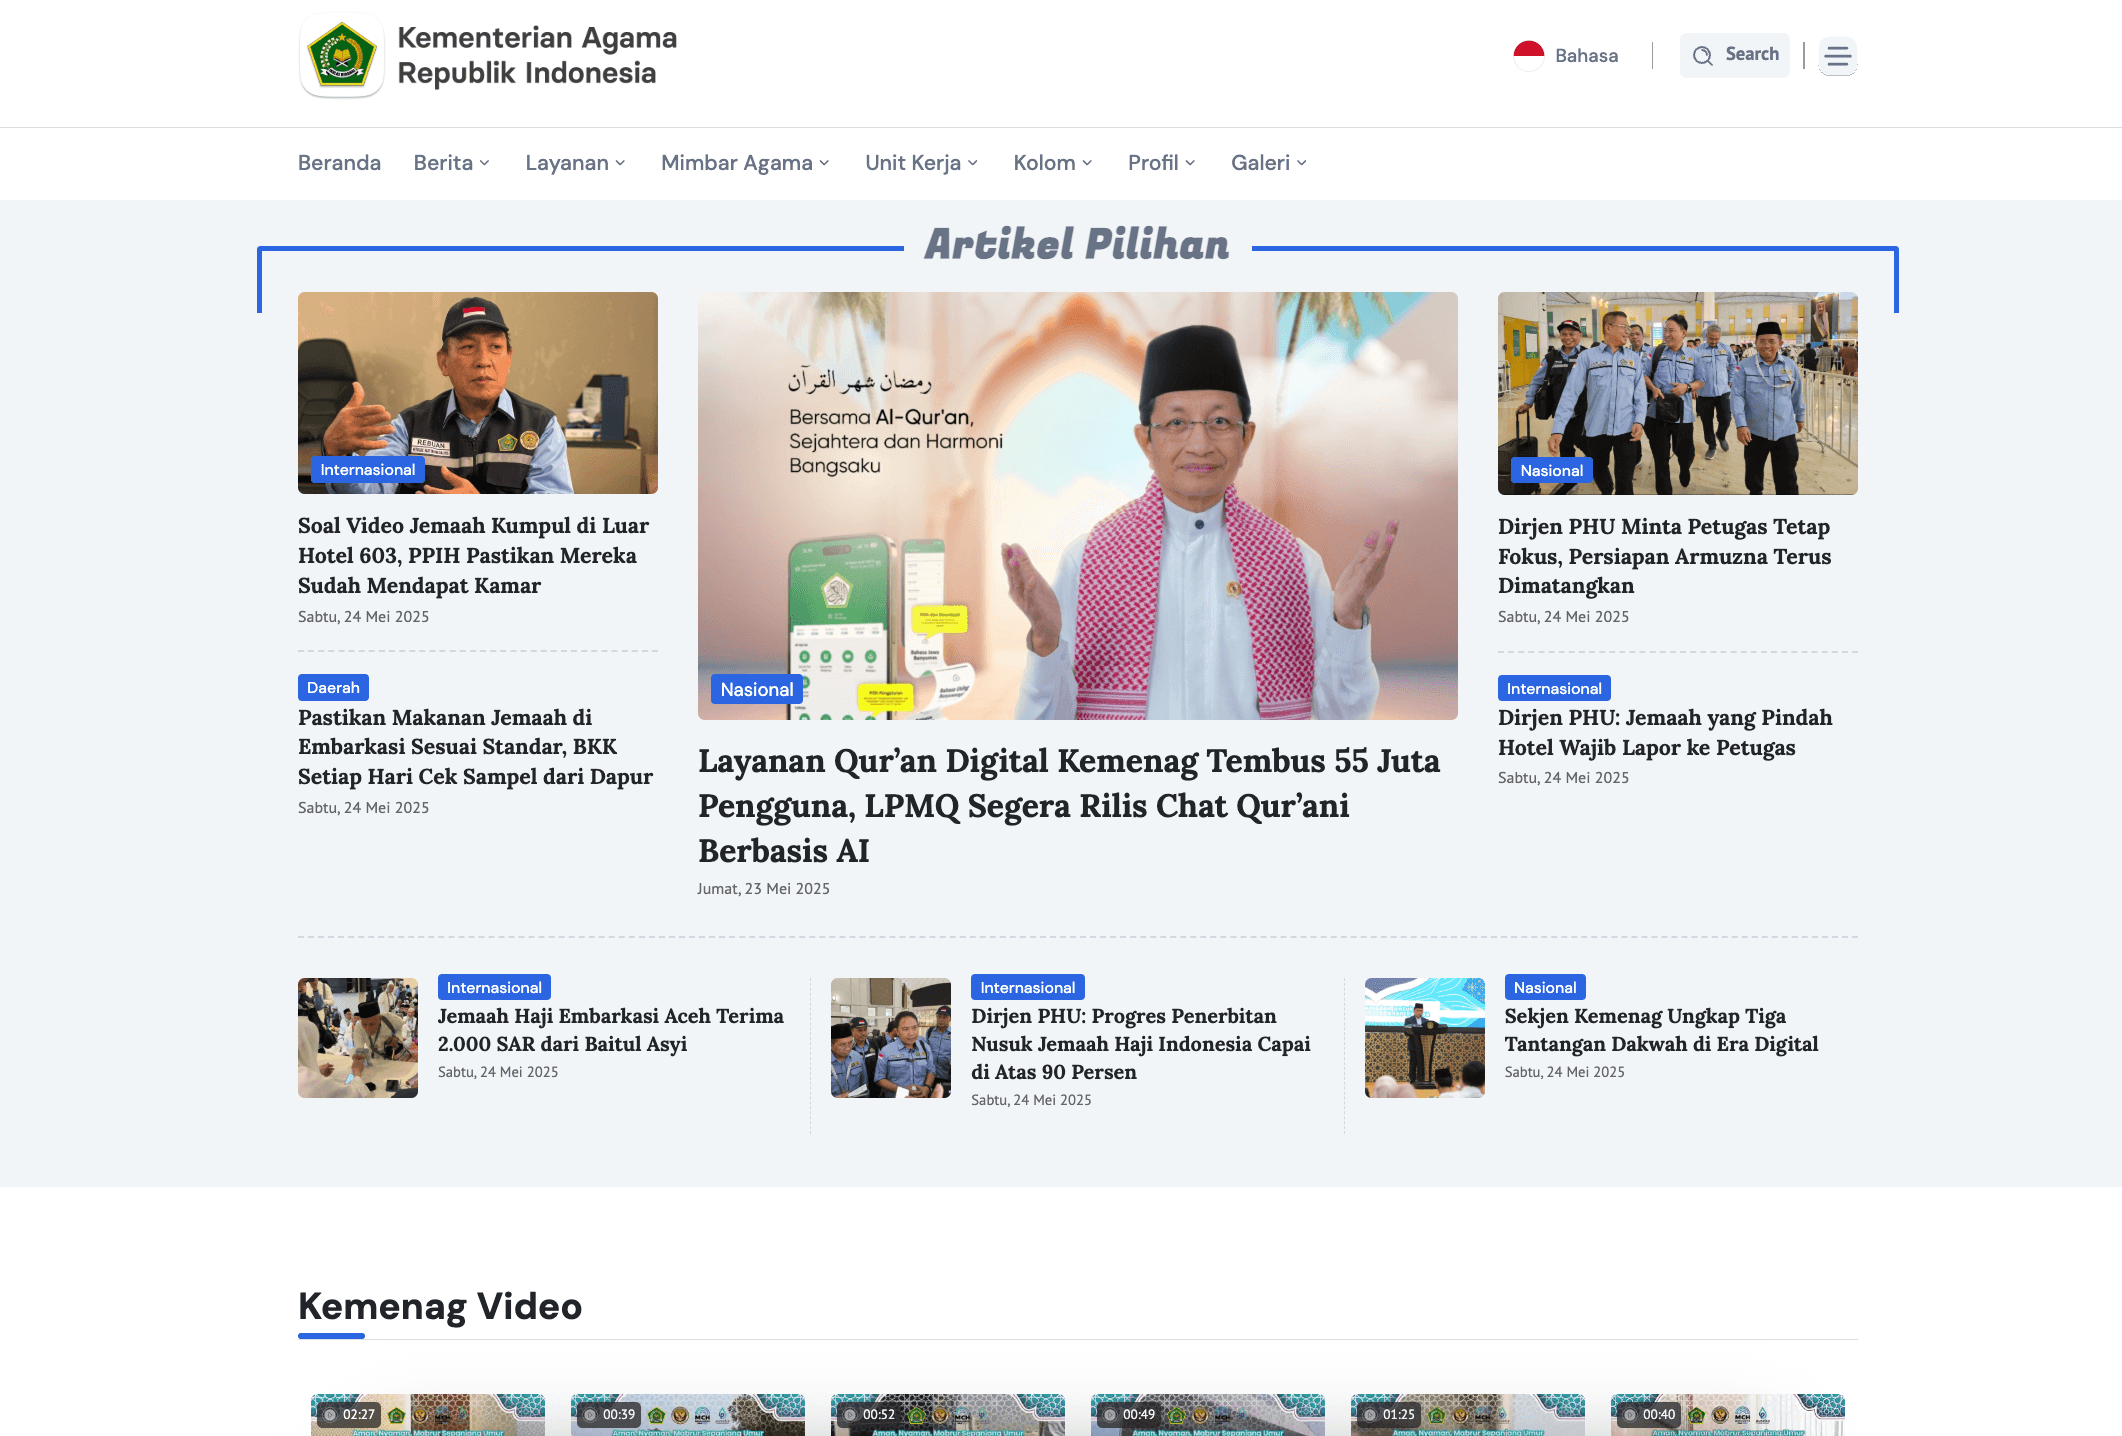Open article about Dirjen PHU Armuzna persiapan
This screenshot has height=1436, width=2122.
pos(1664,556)
